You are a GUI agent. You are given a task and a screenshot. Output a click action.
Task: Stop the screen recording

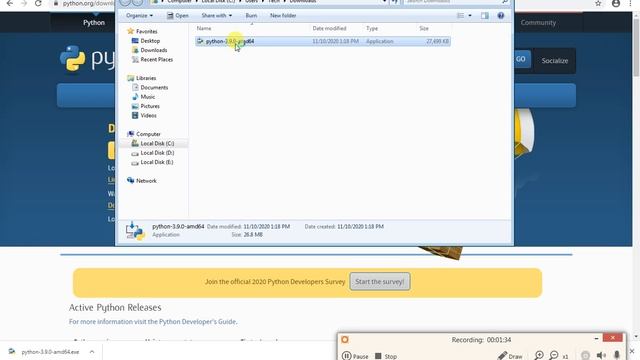coord(386,356)
